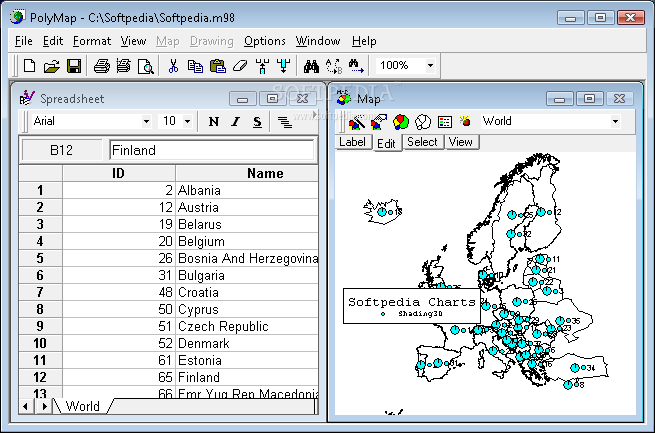Click the legend table icon in Map toolbar
Image resolution: width=655 pixels, height=433 pixels.
[444, 122]
